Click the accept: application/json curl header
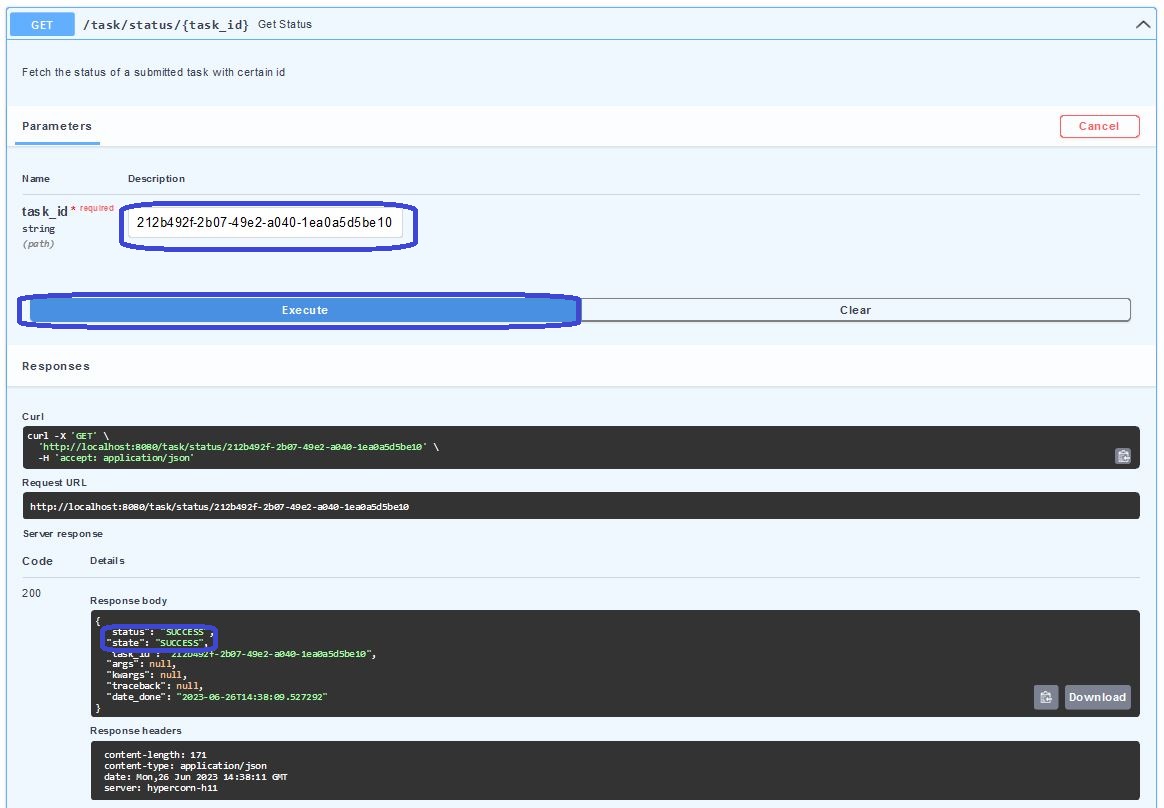The image size is (1164, 808). pos(115,458)
